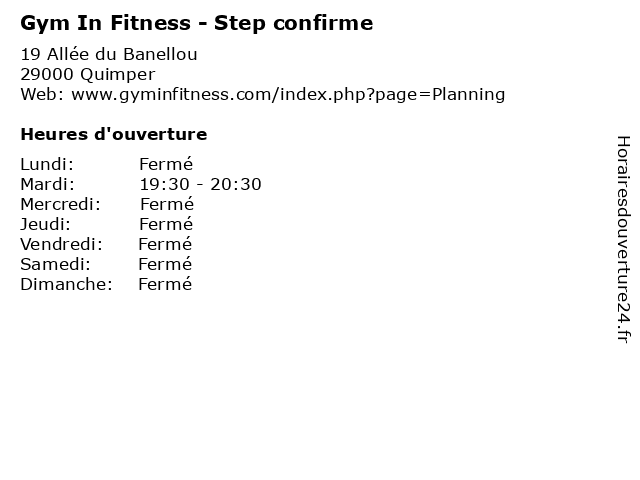Select the 19 Allée du Banellou address line
The image size is (640, 480).
coord(109,54)
